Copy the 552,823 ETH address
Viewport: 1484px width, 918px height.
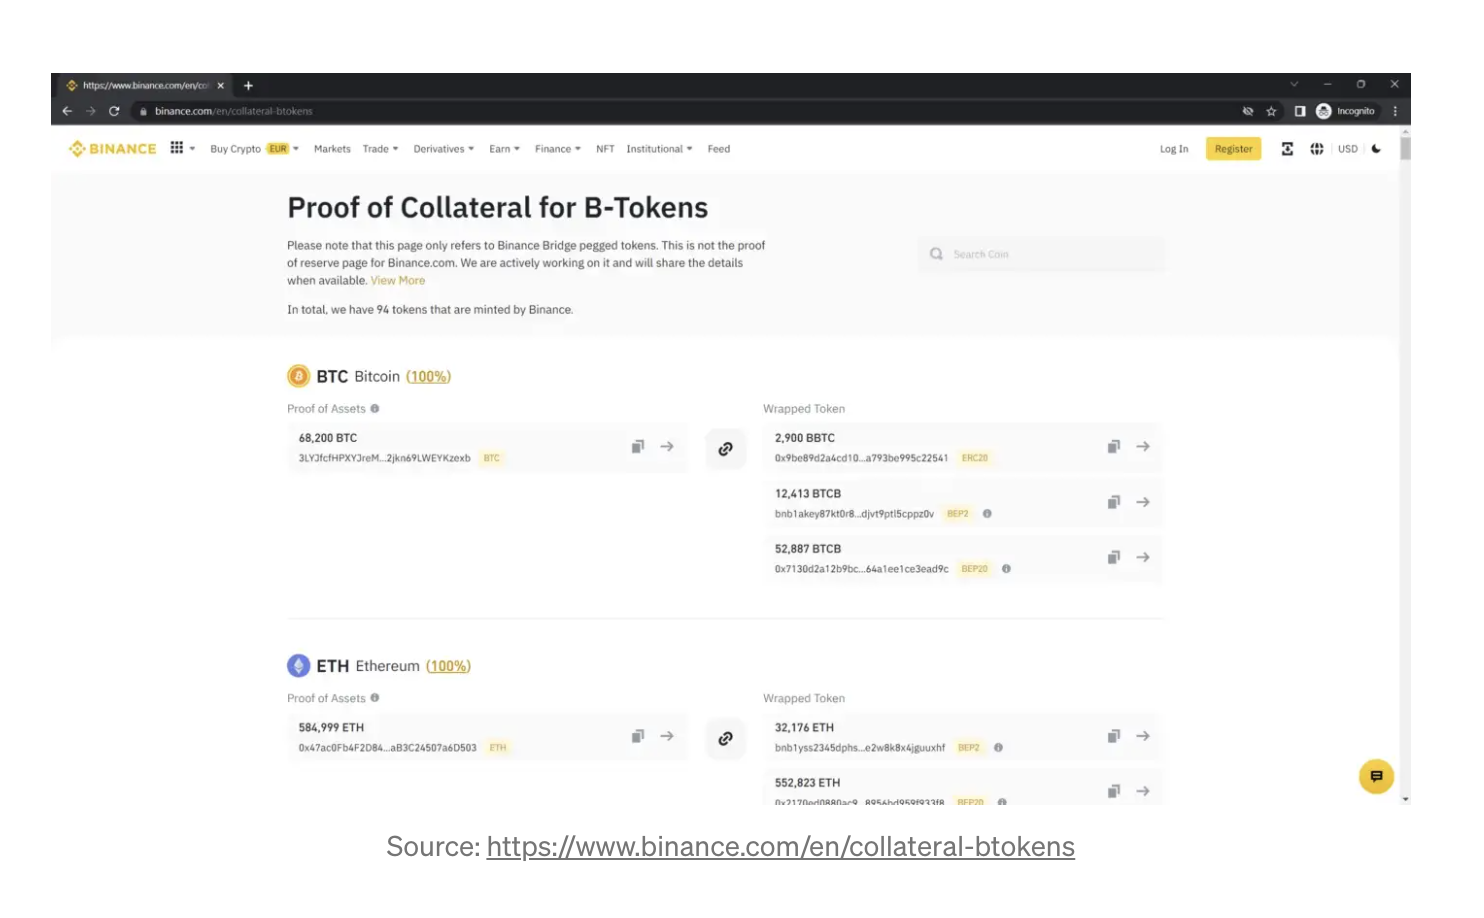[1113, 791]
